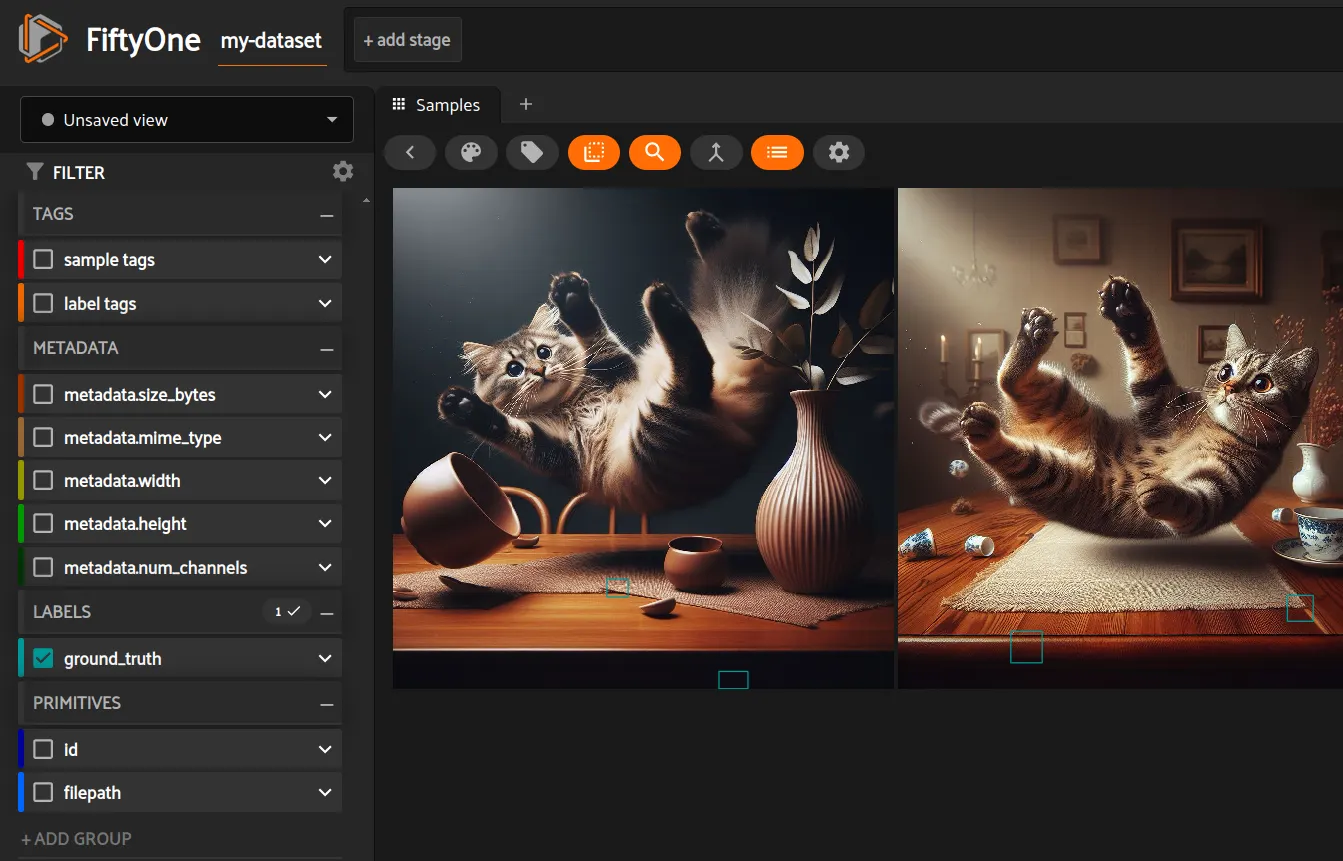The height and width of the screenshot is (861, 1343).
Task: Open the field visibility list icon
Action: [777, 152]
